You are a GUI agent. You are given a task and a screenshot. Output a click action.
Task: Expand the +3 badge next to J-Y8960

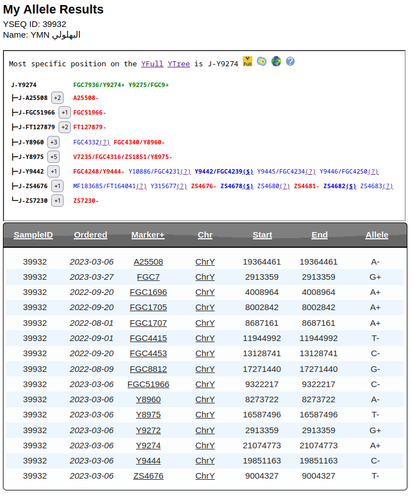click(x=53, y=142)
